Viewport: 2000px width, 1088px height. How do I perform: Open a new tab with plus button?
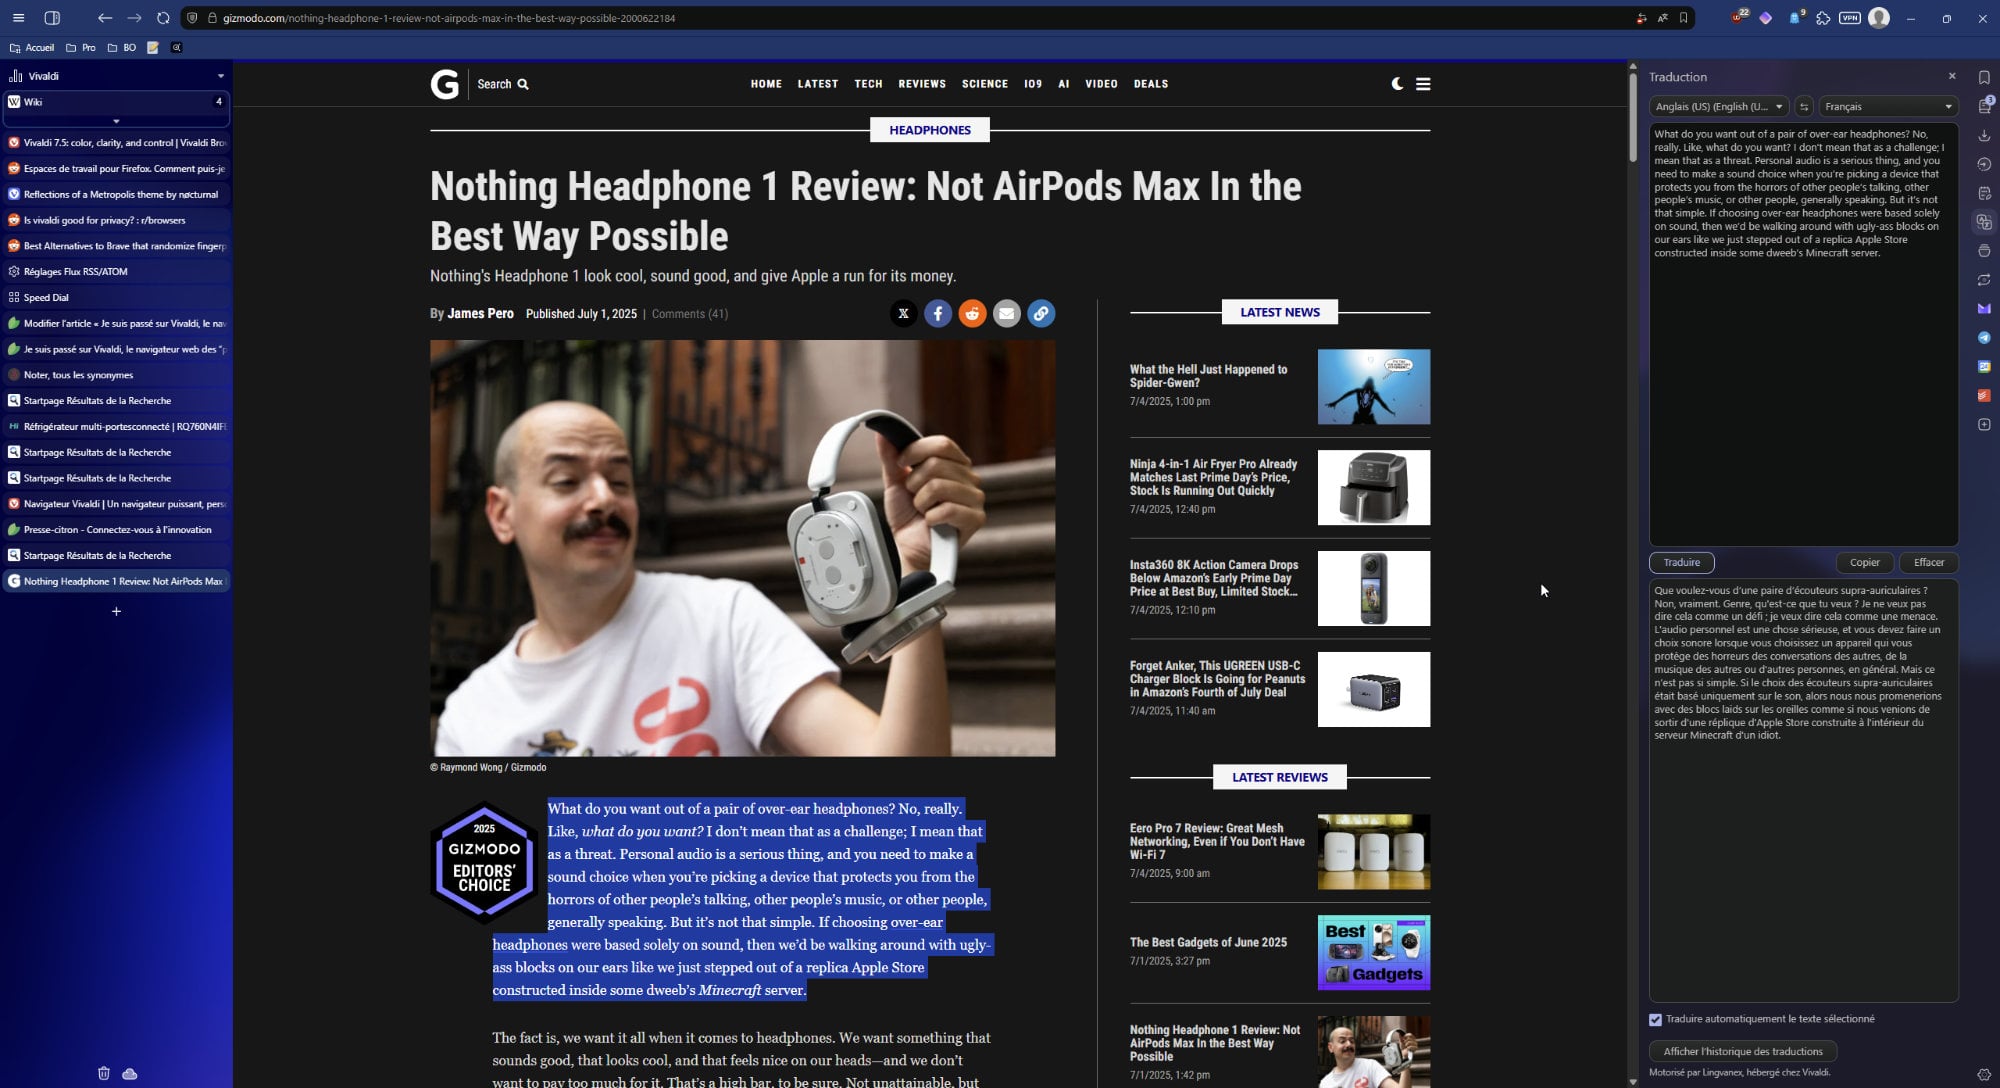tap(116, 611)
